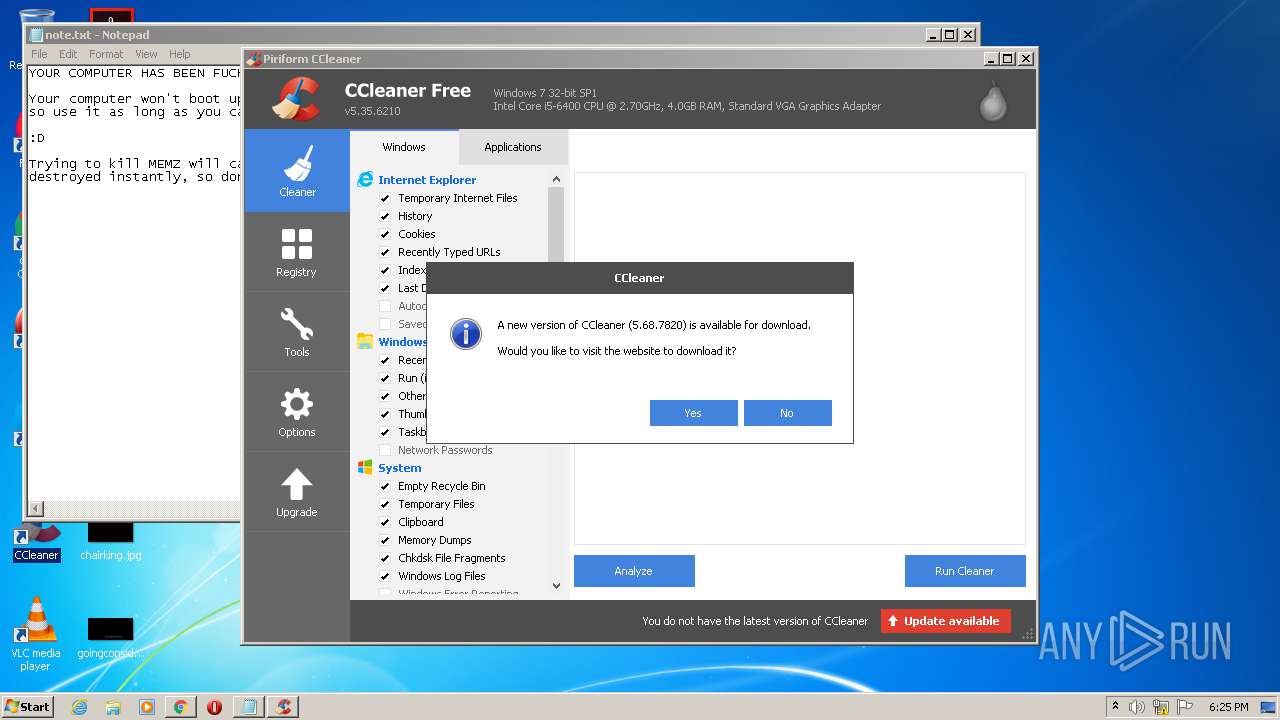Open the Options gear icon
The width and height of the screenshot is (1280, 720).
pyautogui.click(x=297, y=404)
